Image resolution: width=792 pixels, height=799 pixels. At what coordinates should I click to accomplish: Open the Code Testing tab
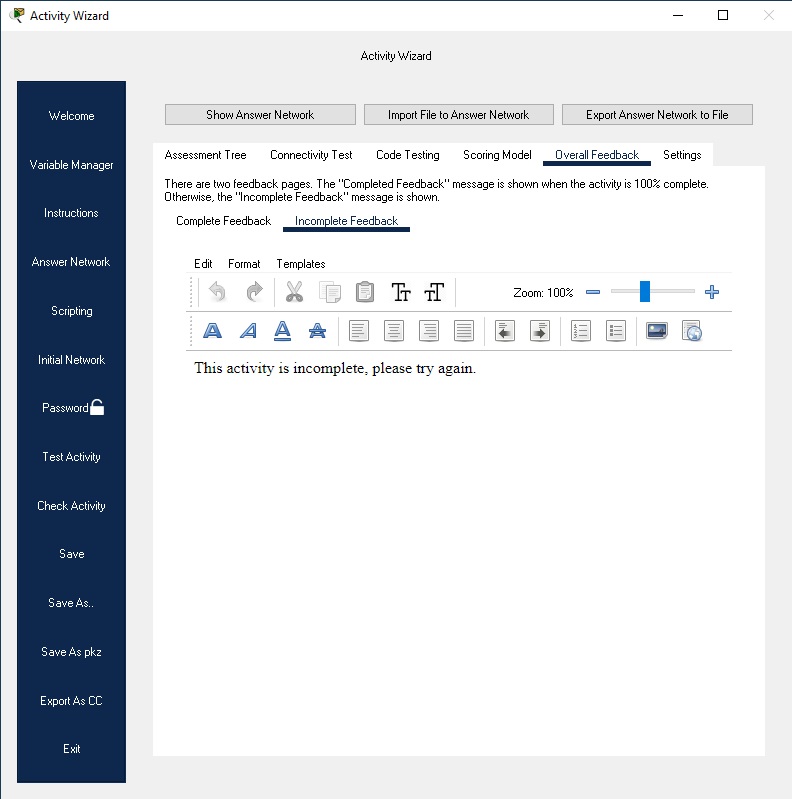408,155
